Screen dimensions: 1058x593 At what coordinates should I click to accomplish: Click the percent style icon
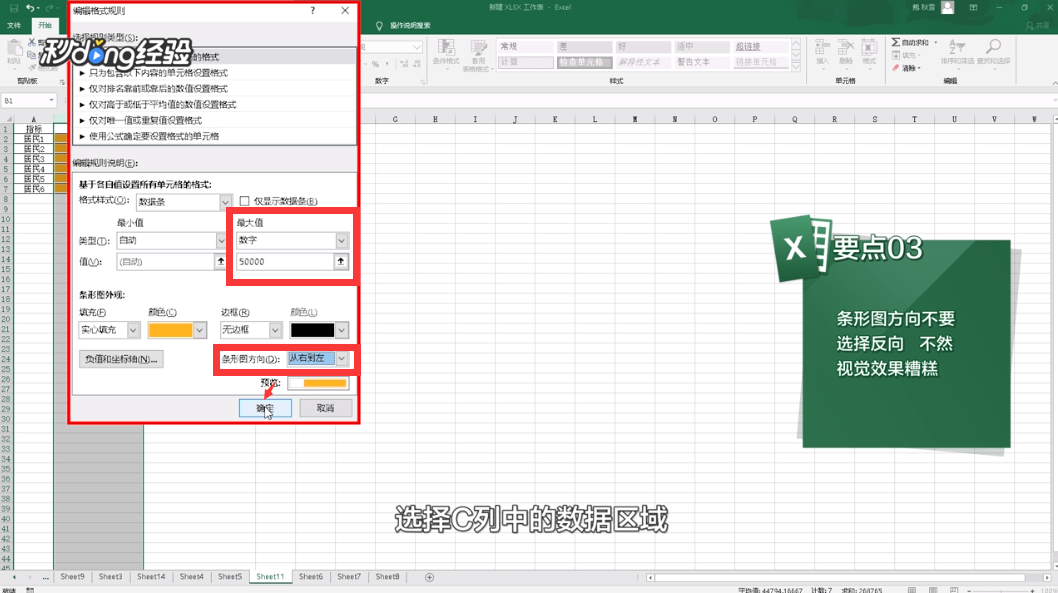375,64
